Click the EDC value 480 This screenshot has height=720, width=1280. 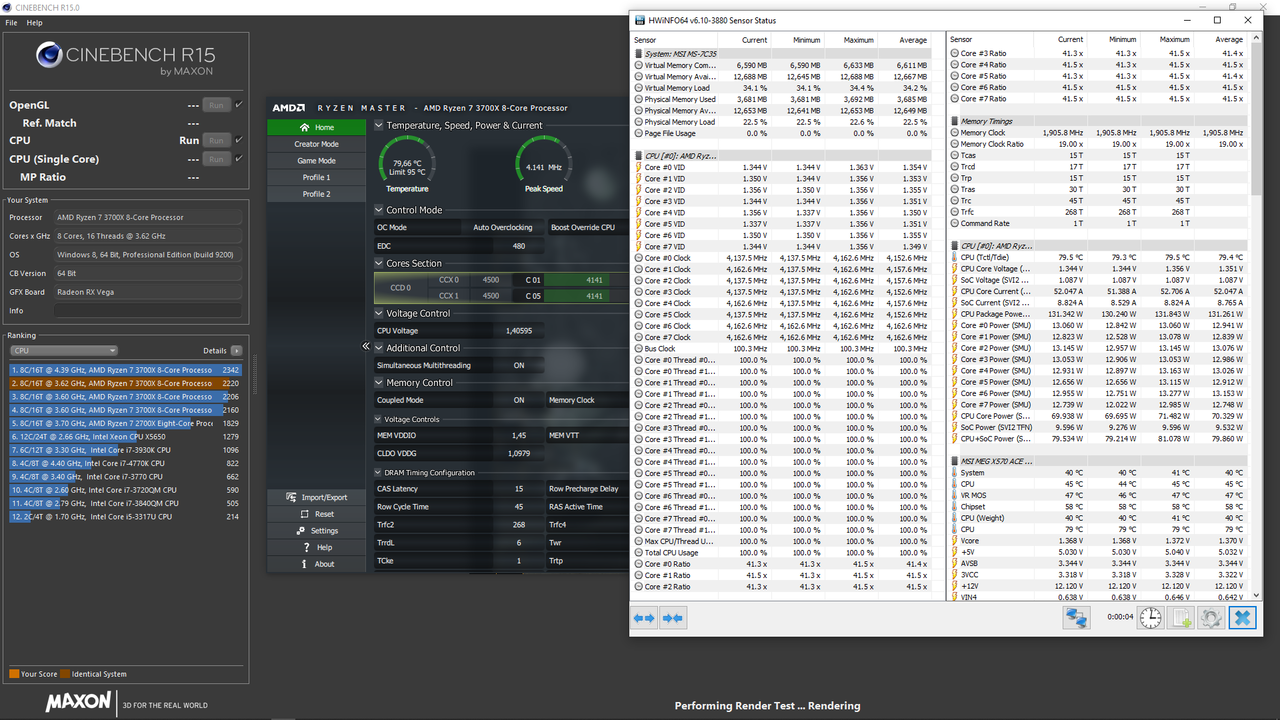pos(519,246)
